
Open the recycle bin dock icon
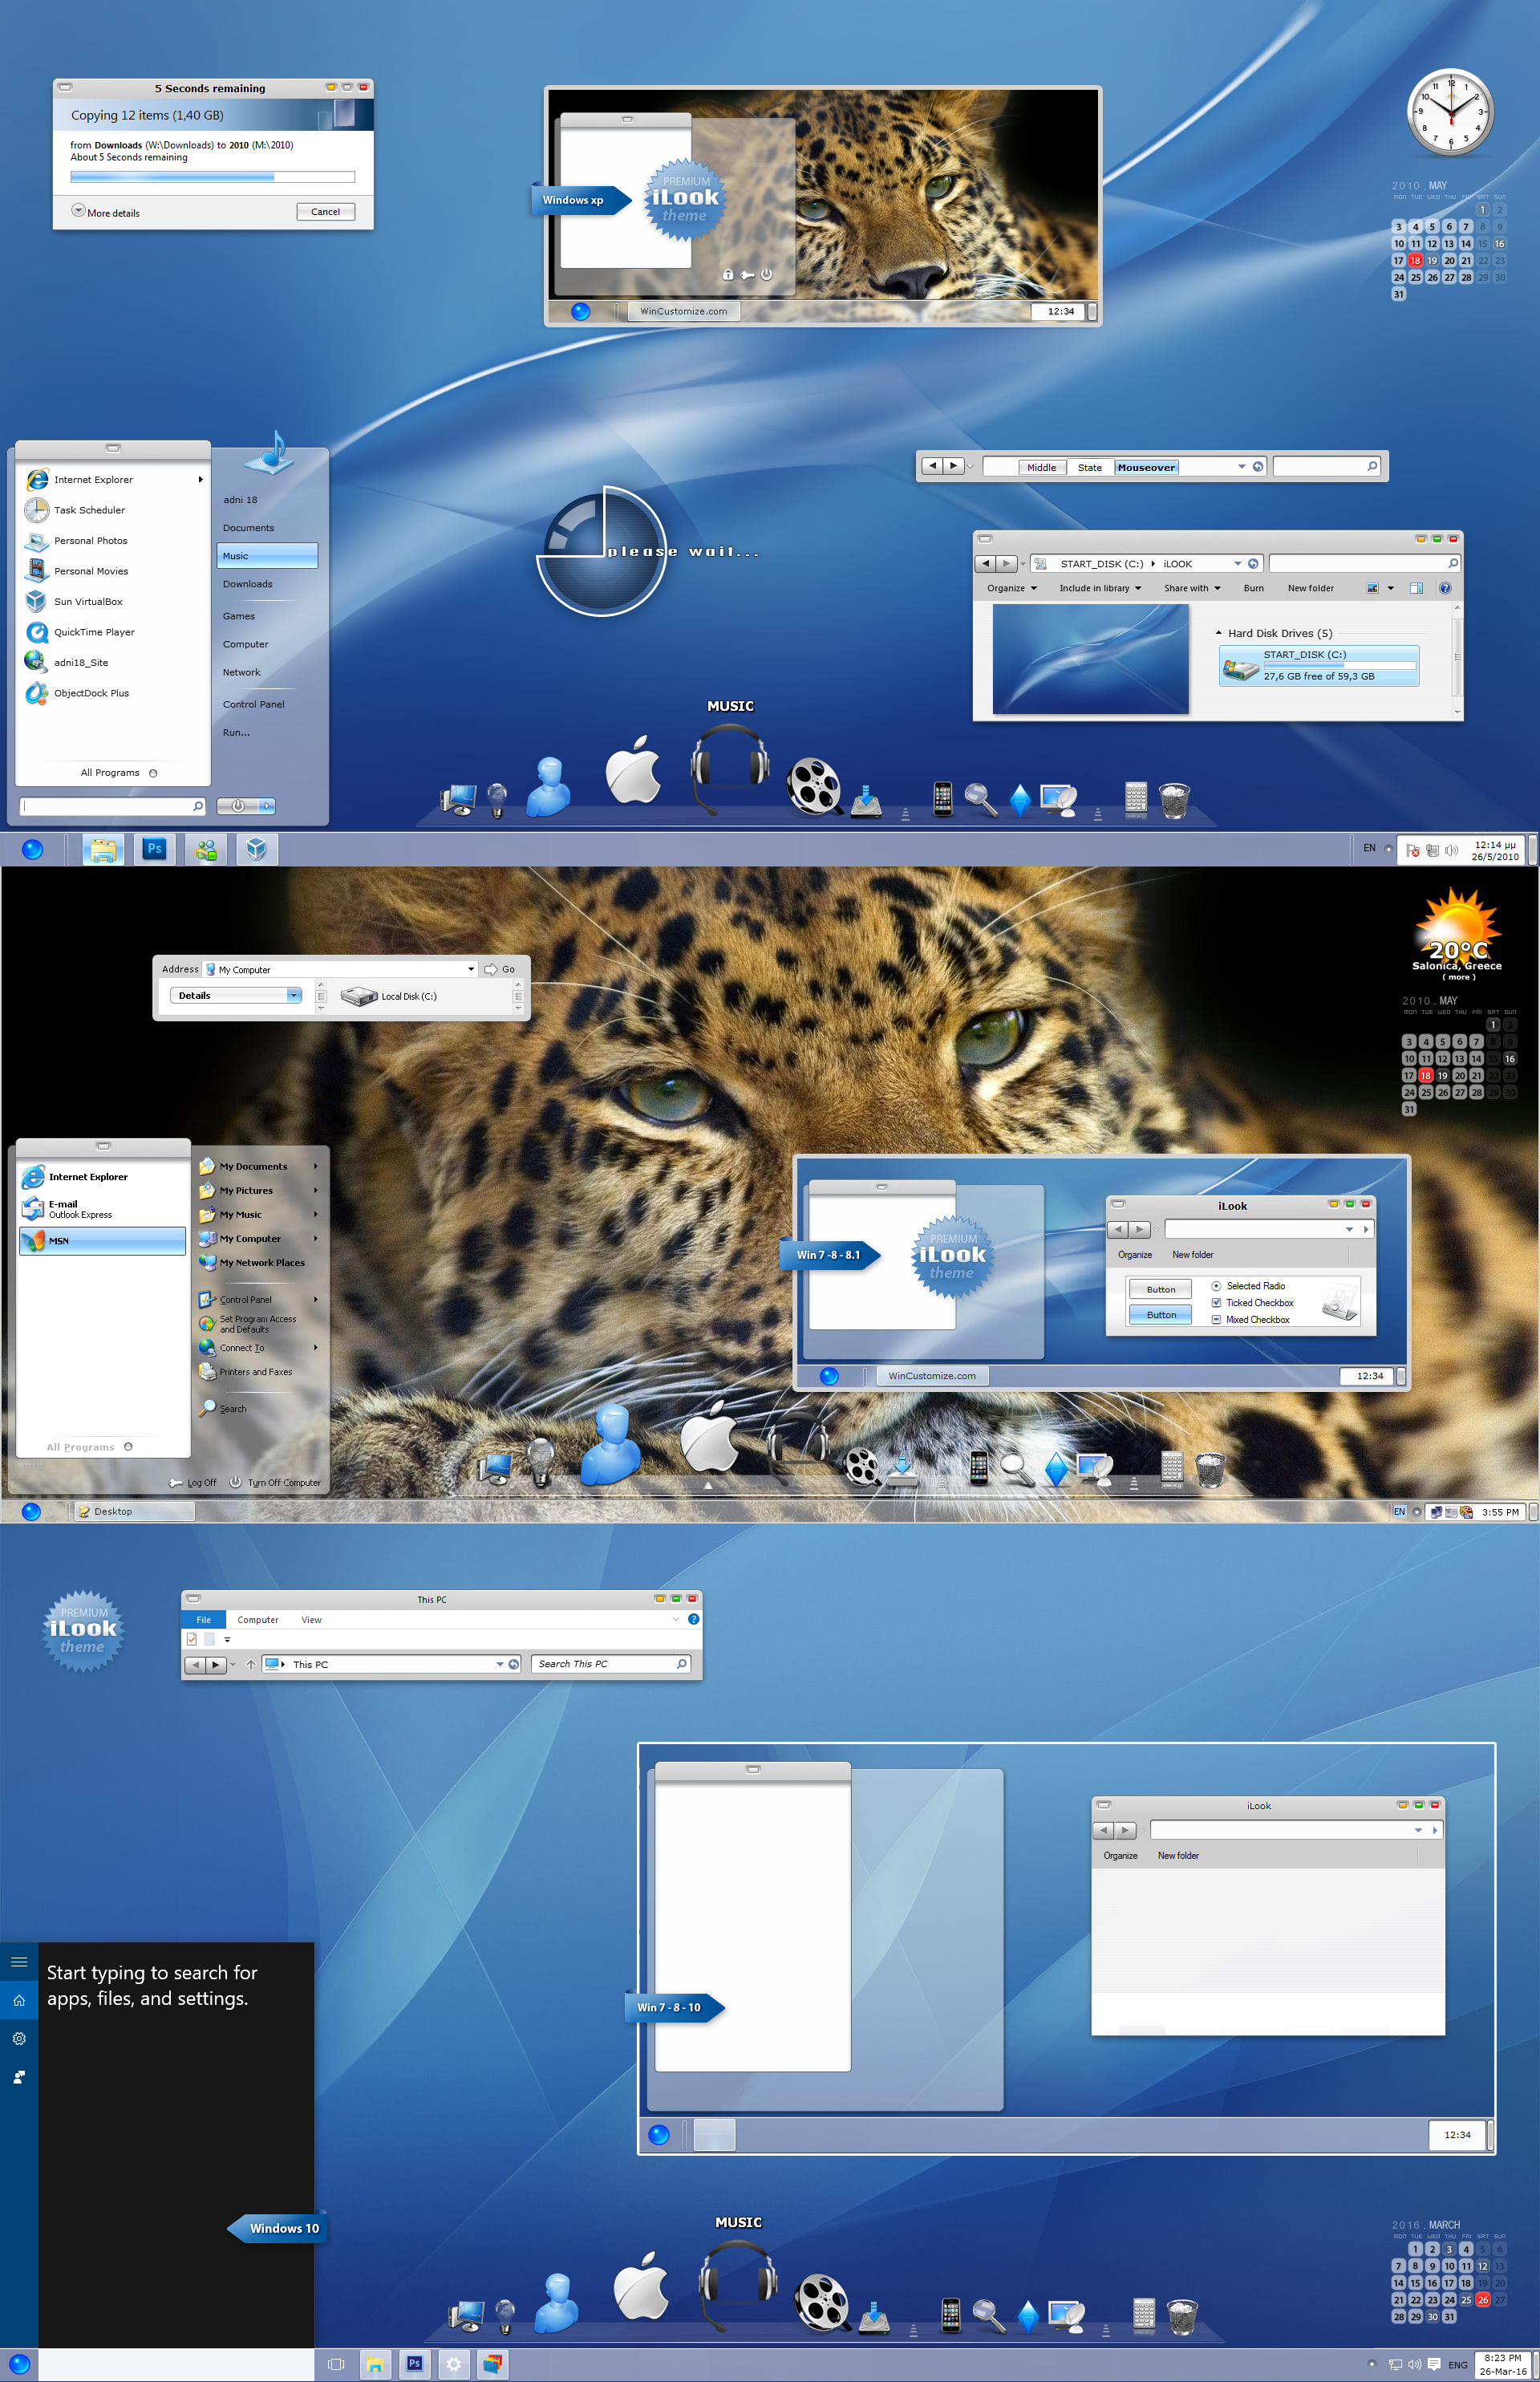pos(1174,799)
